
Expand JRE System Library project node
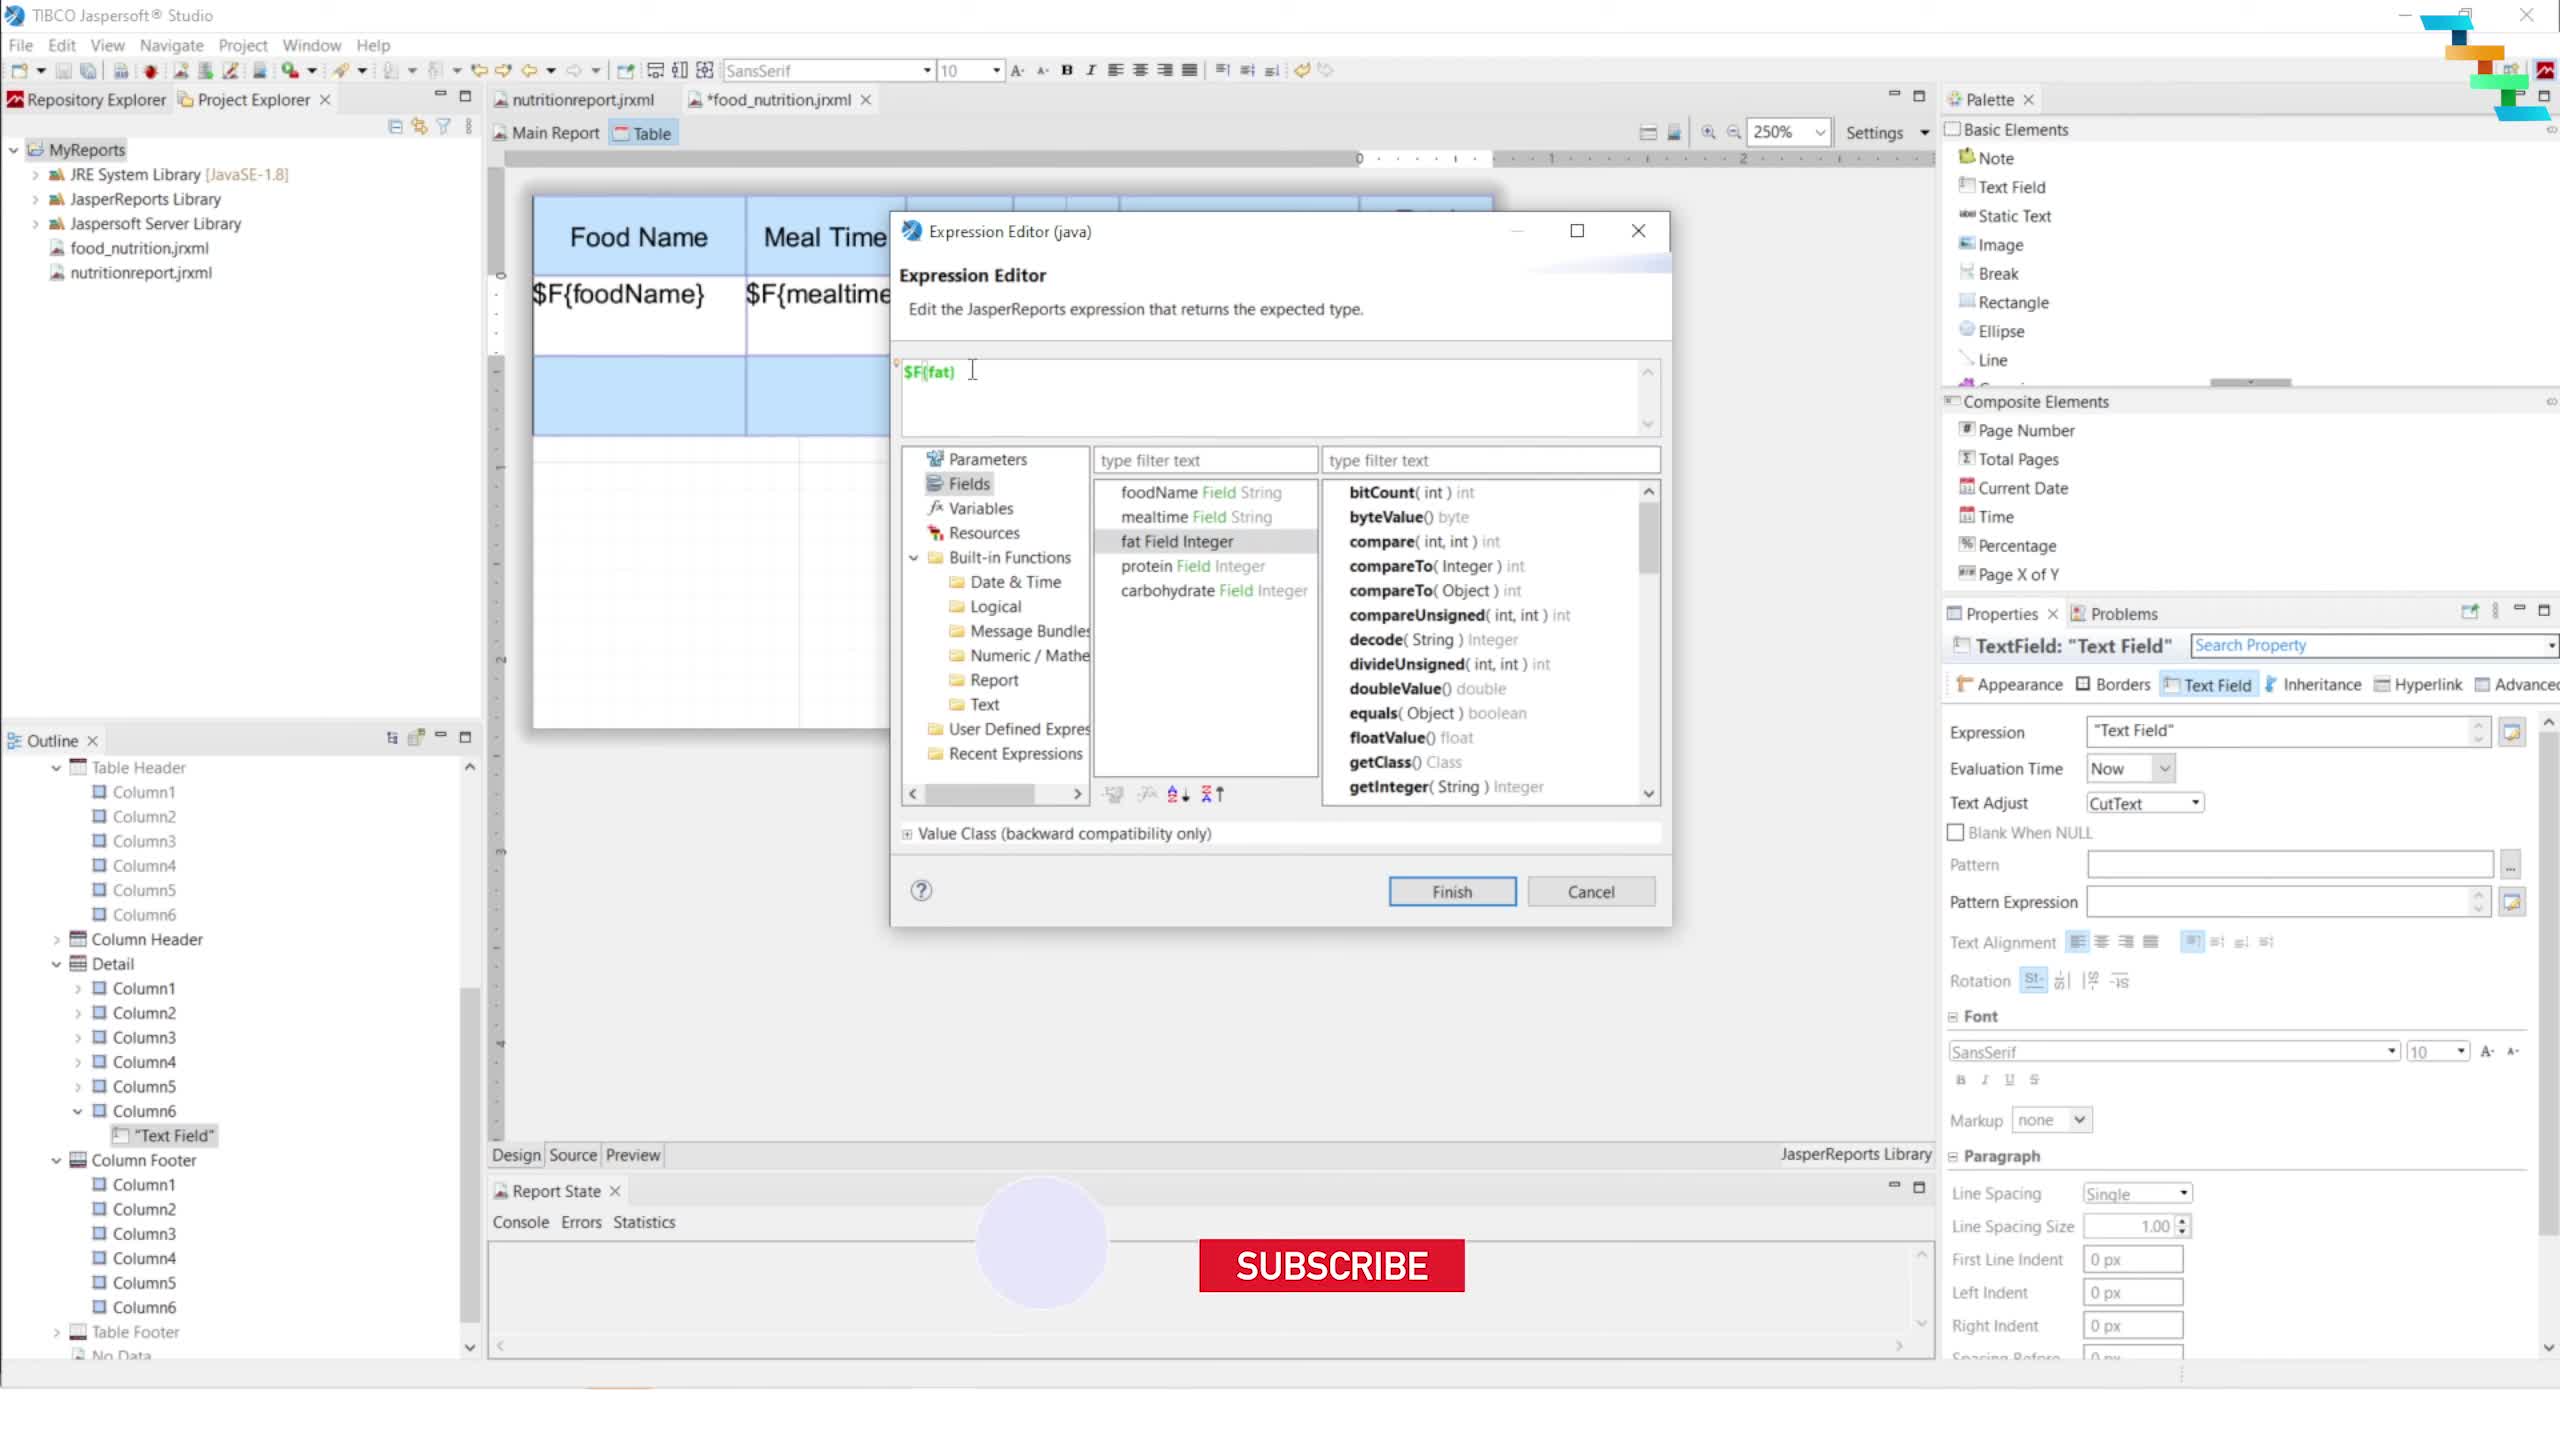click(35, 175)
